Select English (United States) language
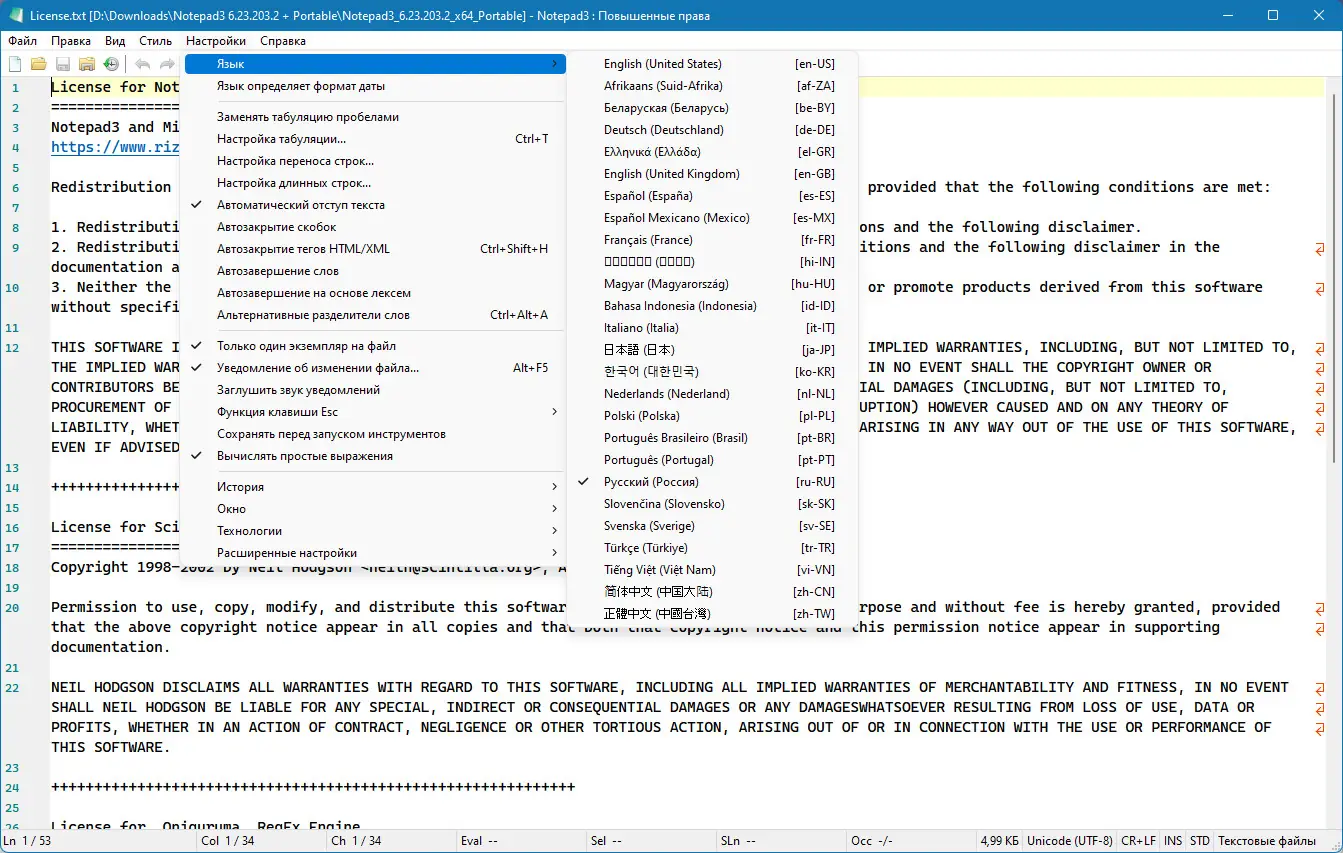1343x853 pixels. coord(712,64)
